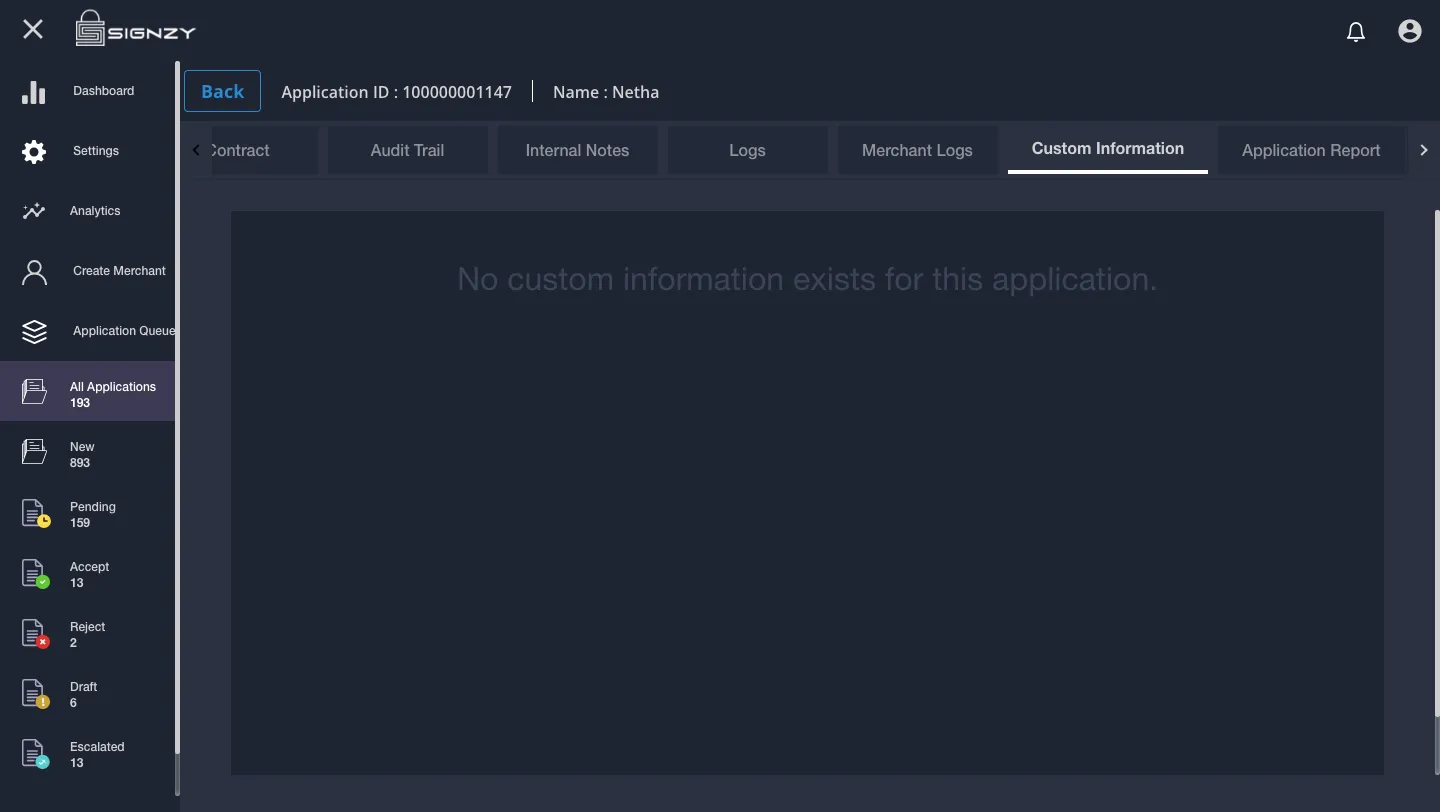This screenshot has height=812, width=1440.
Task: Click the All Applications folder icon
Action: pyautogui.click(x=34, y=391)
